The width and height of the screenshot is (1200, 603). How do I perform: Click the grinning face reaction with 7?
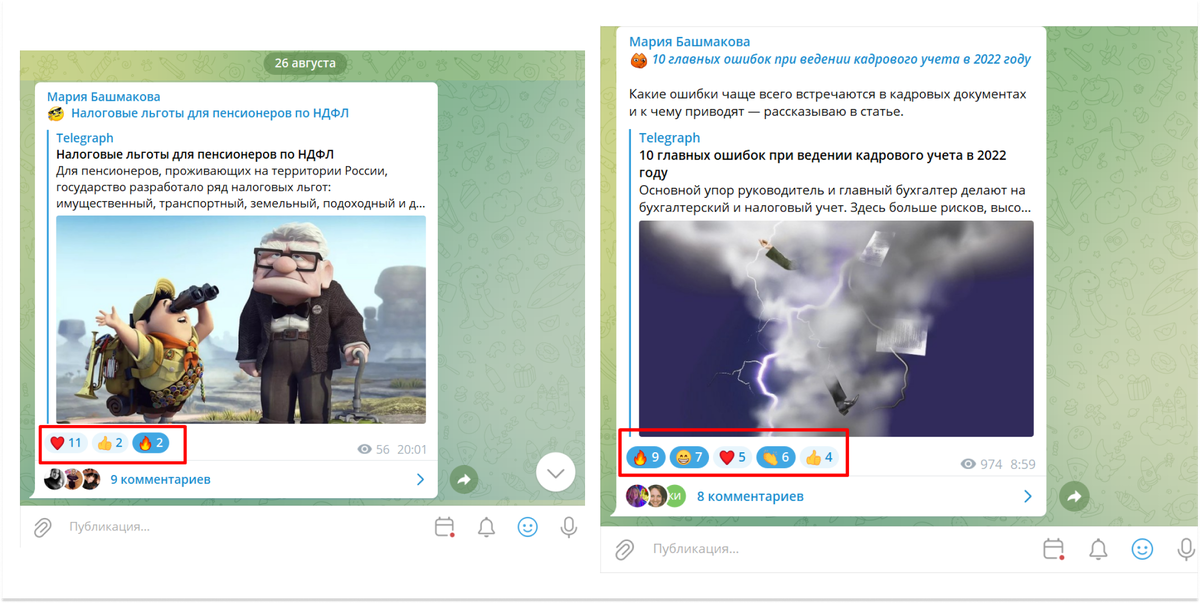[x=689, y=457]
